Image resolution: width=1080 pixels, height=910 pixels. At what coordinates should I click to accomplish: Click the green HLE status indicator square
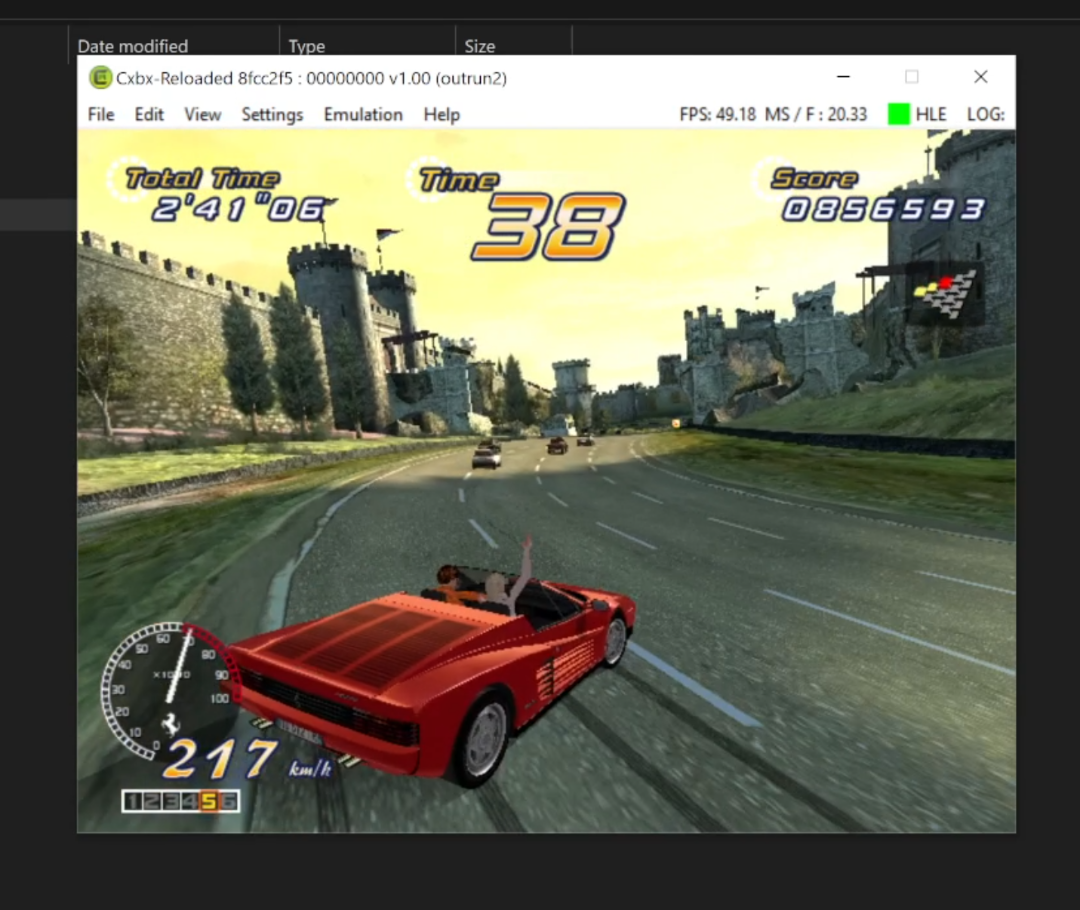pos(898,114)
